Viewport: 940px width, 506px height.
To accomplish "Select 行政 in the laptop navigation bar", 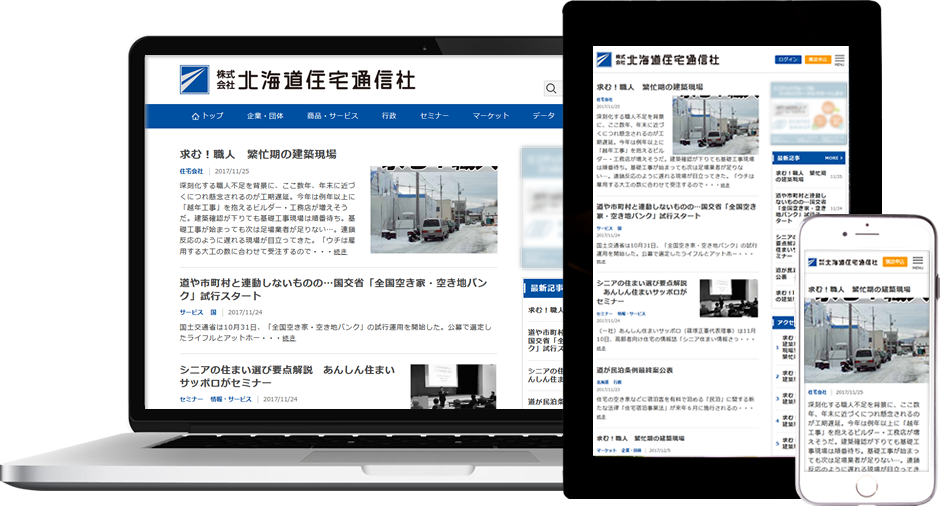I will tap(389, 116).
